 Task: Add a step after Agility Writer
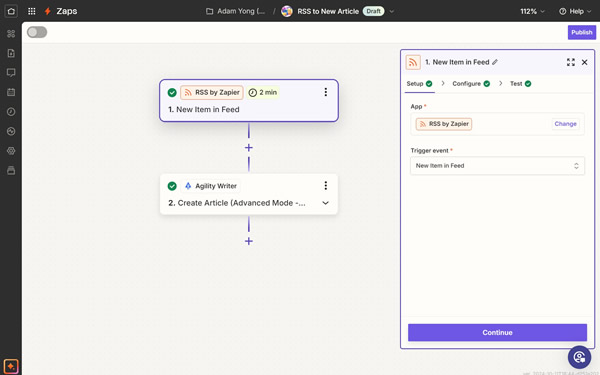click(x=249, y=241)
